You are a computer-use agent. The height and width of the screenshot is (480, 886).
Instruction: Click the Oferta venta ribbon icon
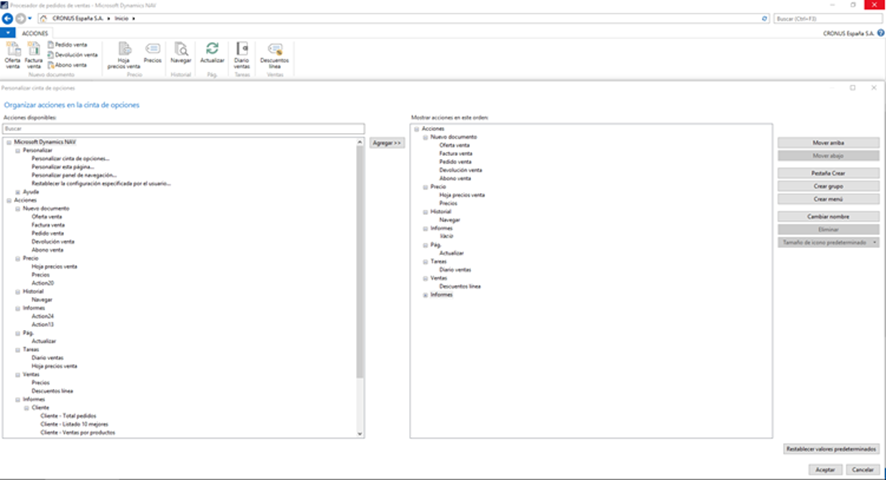tap(12, 55)
